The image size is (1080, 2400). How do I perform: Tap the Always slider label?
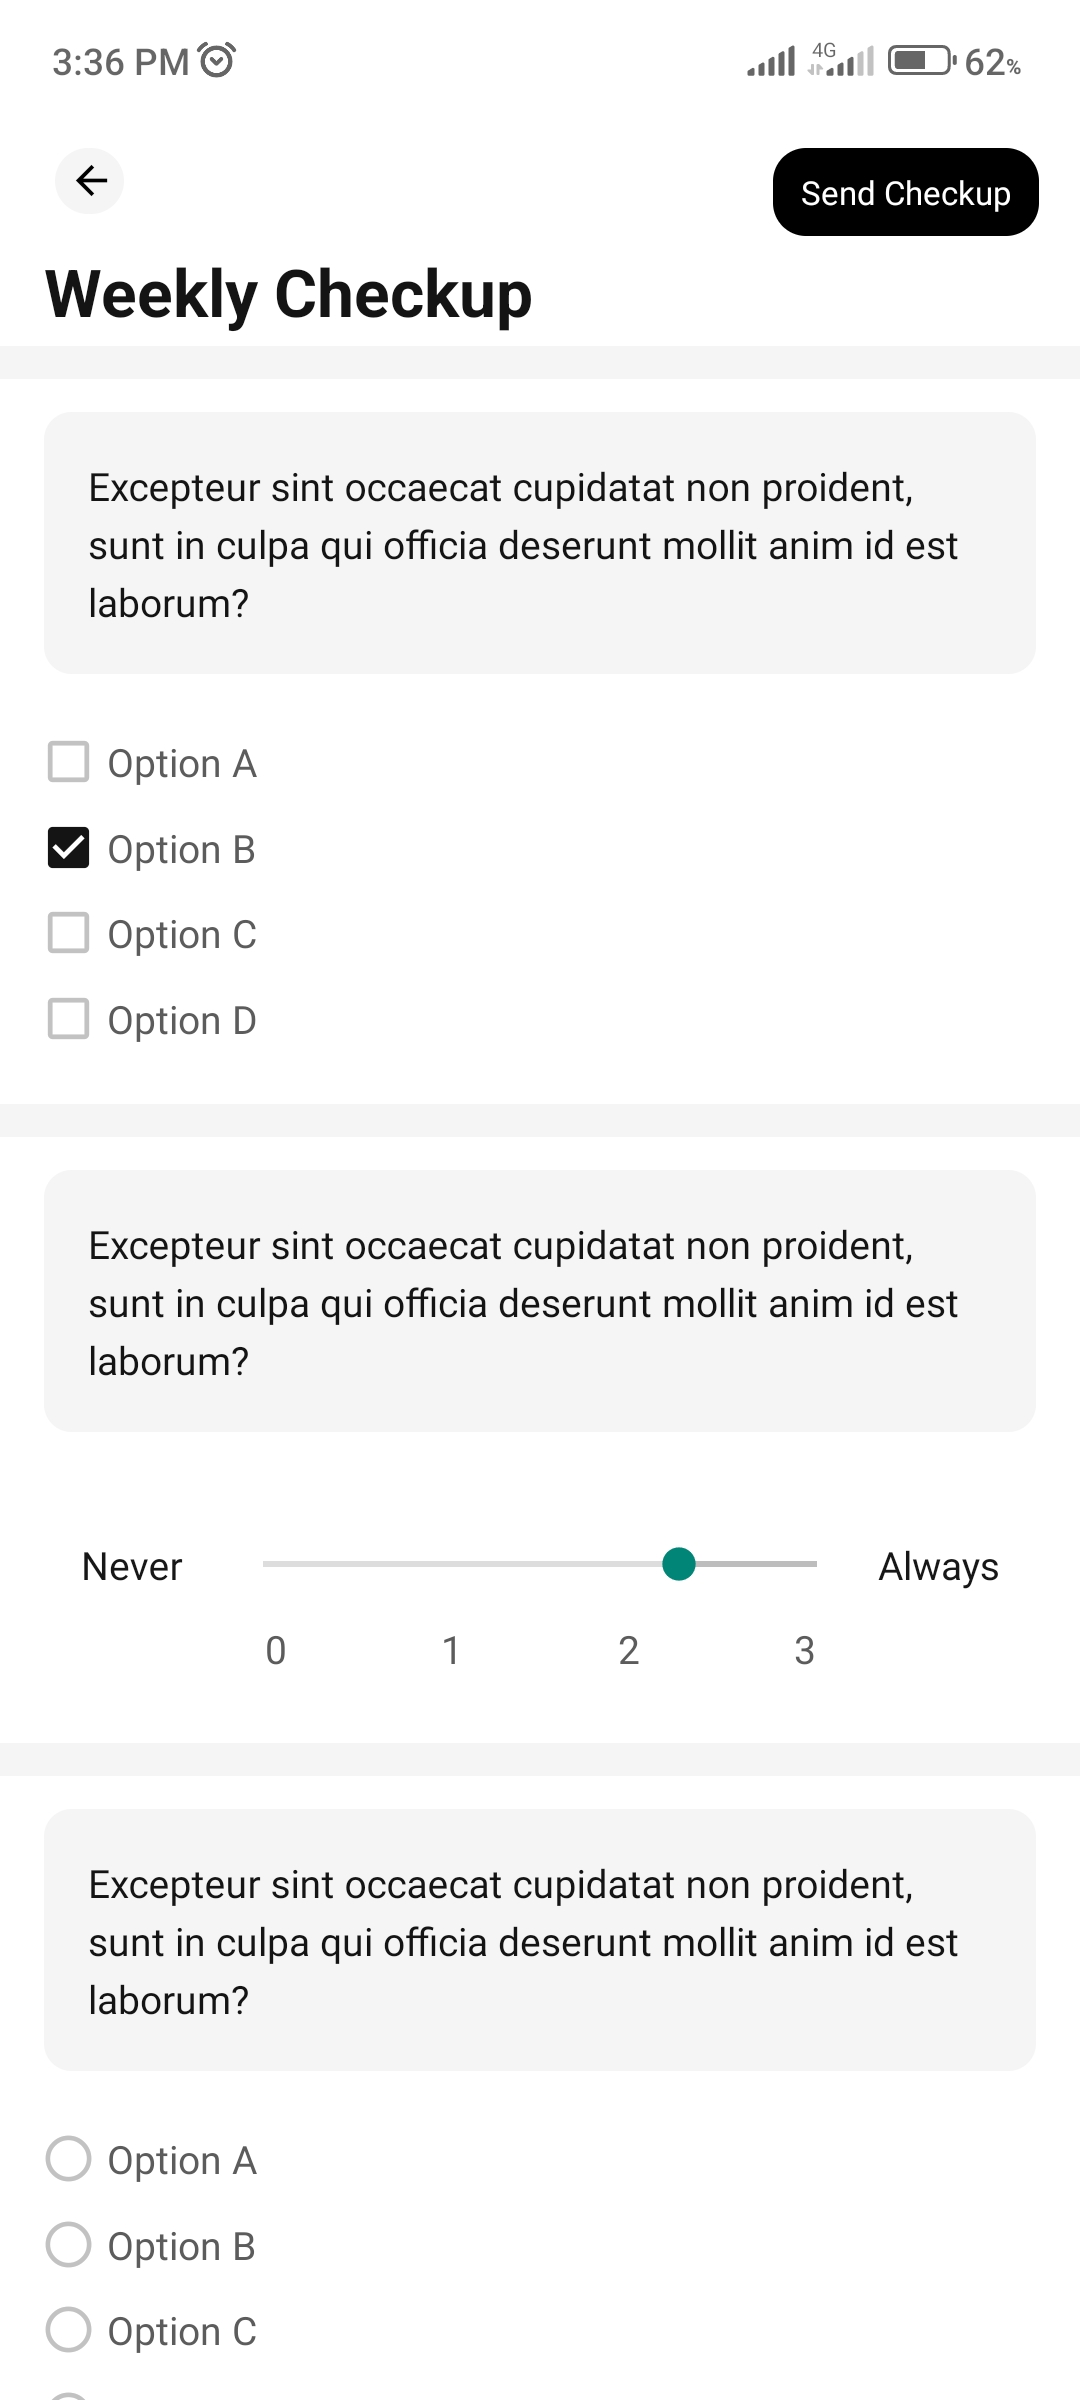pyautogui.click(x=938, y=1566)
